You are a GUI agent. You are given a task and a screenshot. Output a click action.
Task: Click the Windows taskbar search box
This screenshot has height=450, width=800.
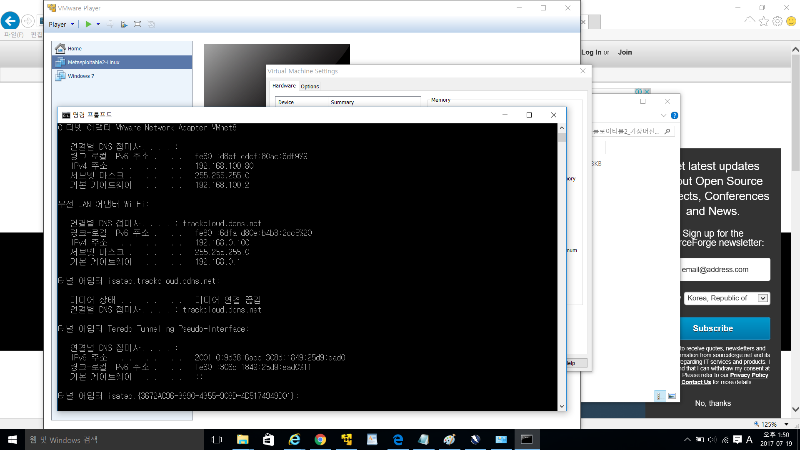(114, 439)
